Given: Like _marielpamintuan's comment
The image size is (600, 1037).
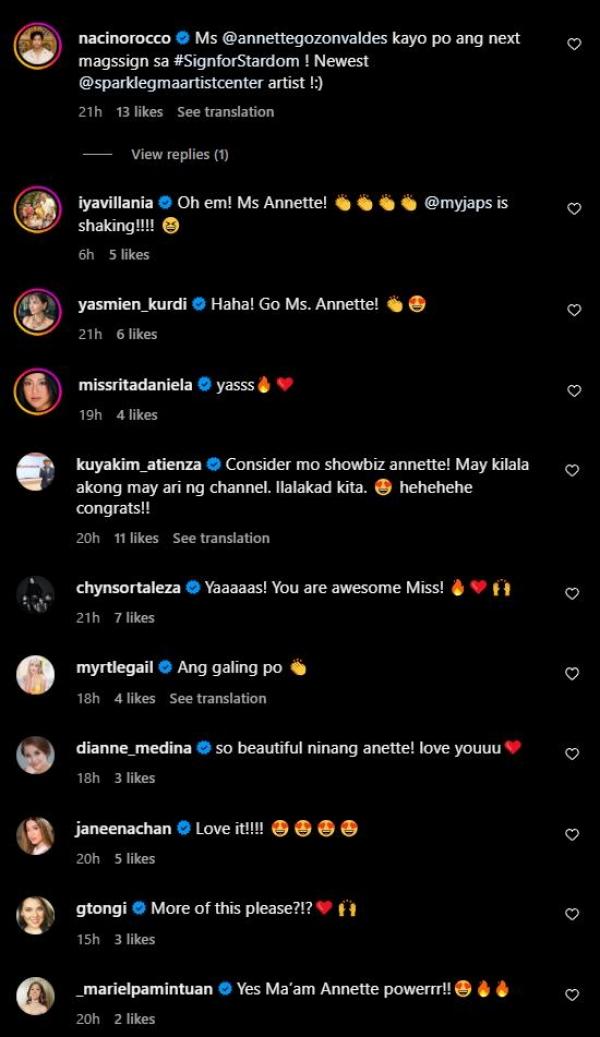Looking at the screenshot, I should pos(573,995).
